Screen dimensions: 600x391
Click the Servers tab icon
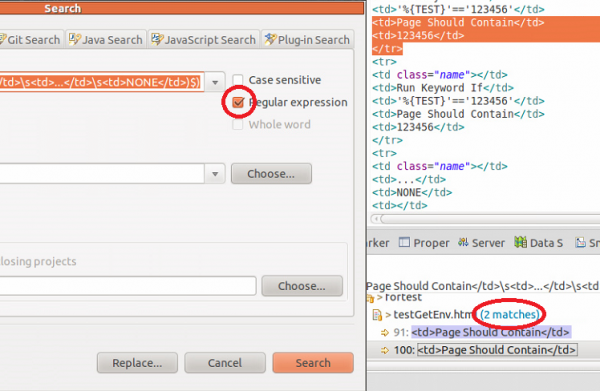[463, 242]
